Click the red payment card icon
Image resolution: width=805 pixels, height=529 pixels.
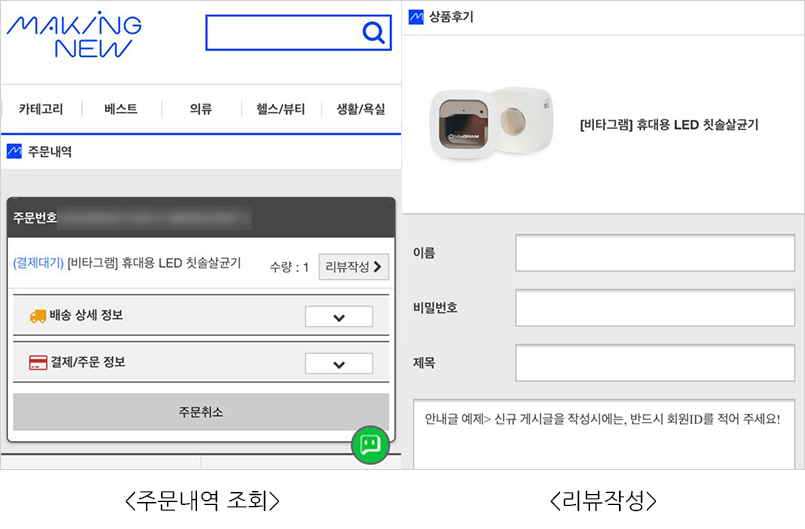38,363
